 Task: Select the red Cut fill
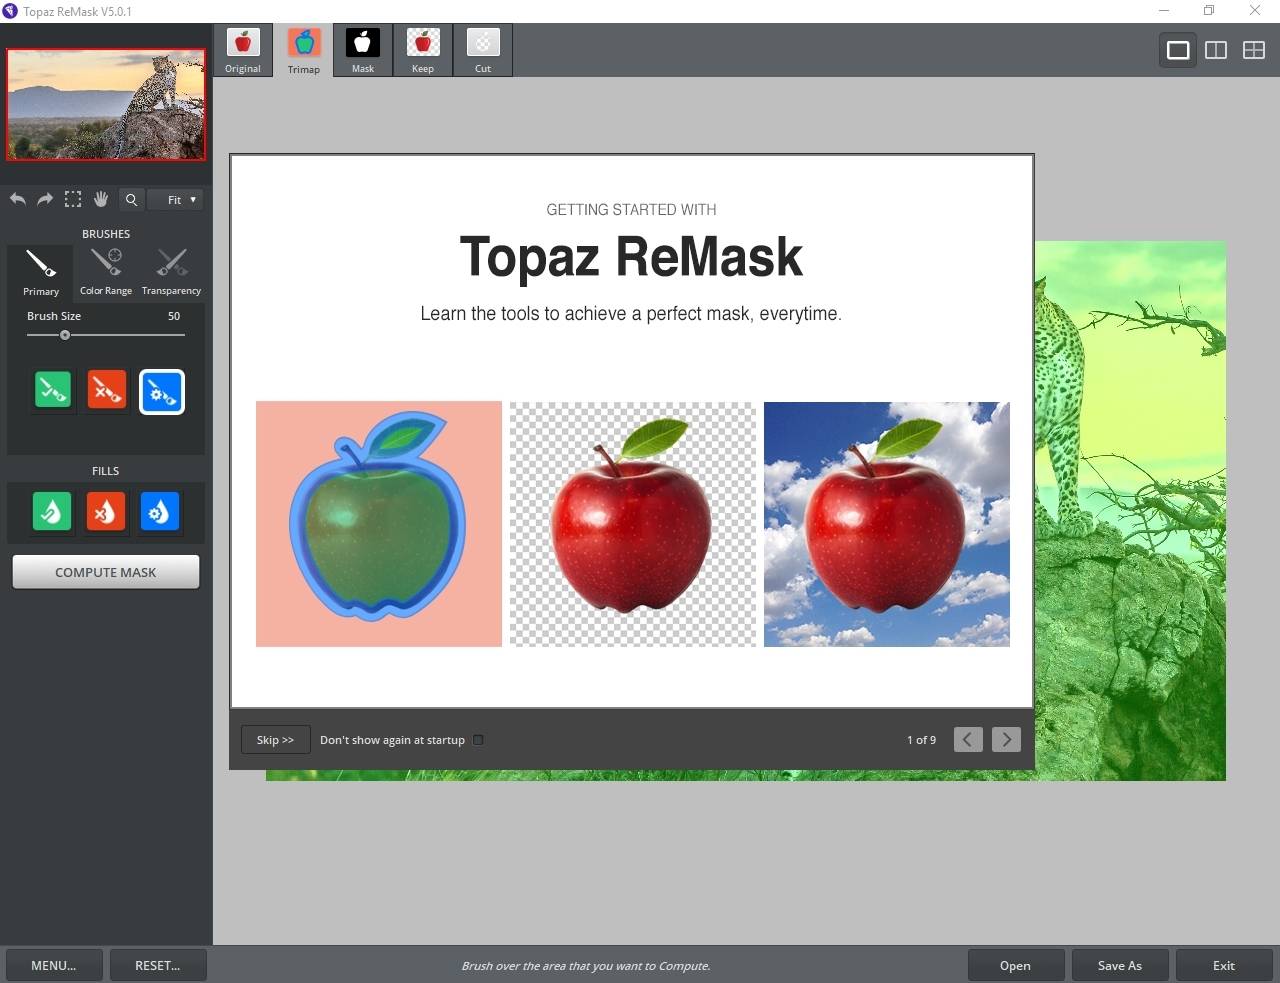pos(106,511)
